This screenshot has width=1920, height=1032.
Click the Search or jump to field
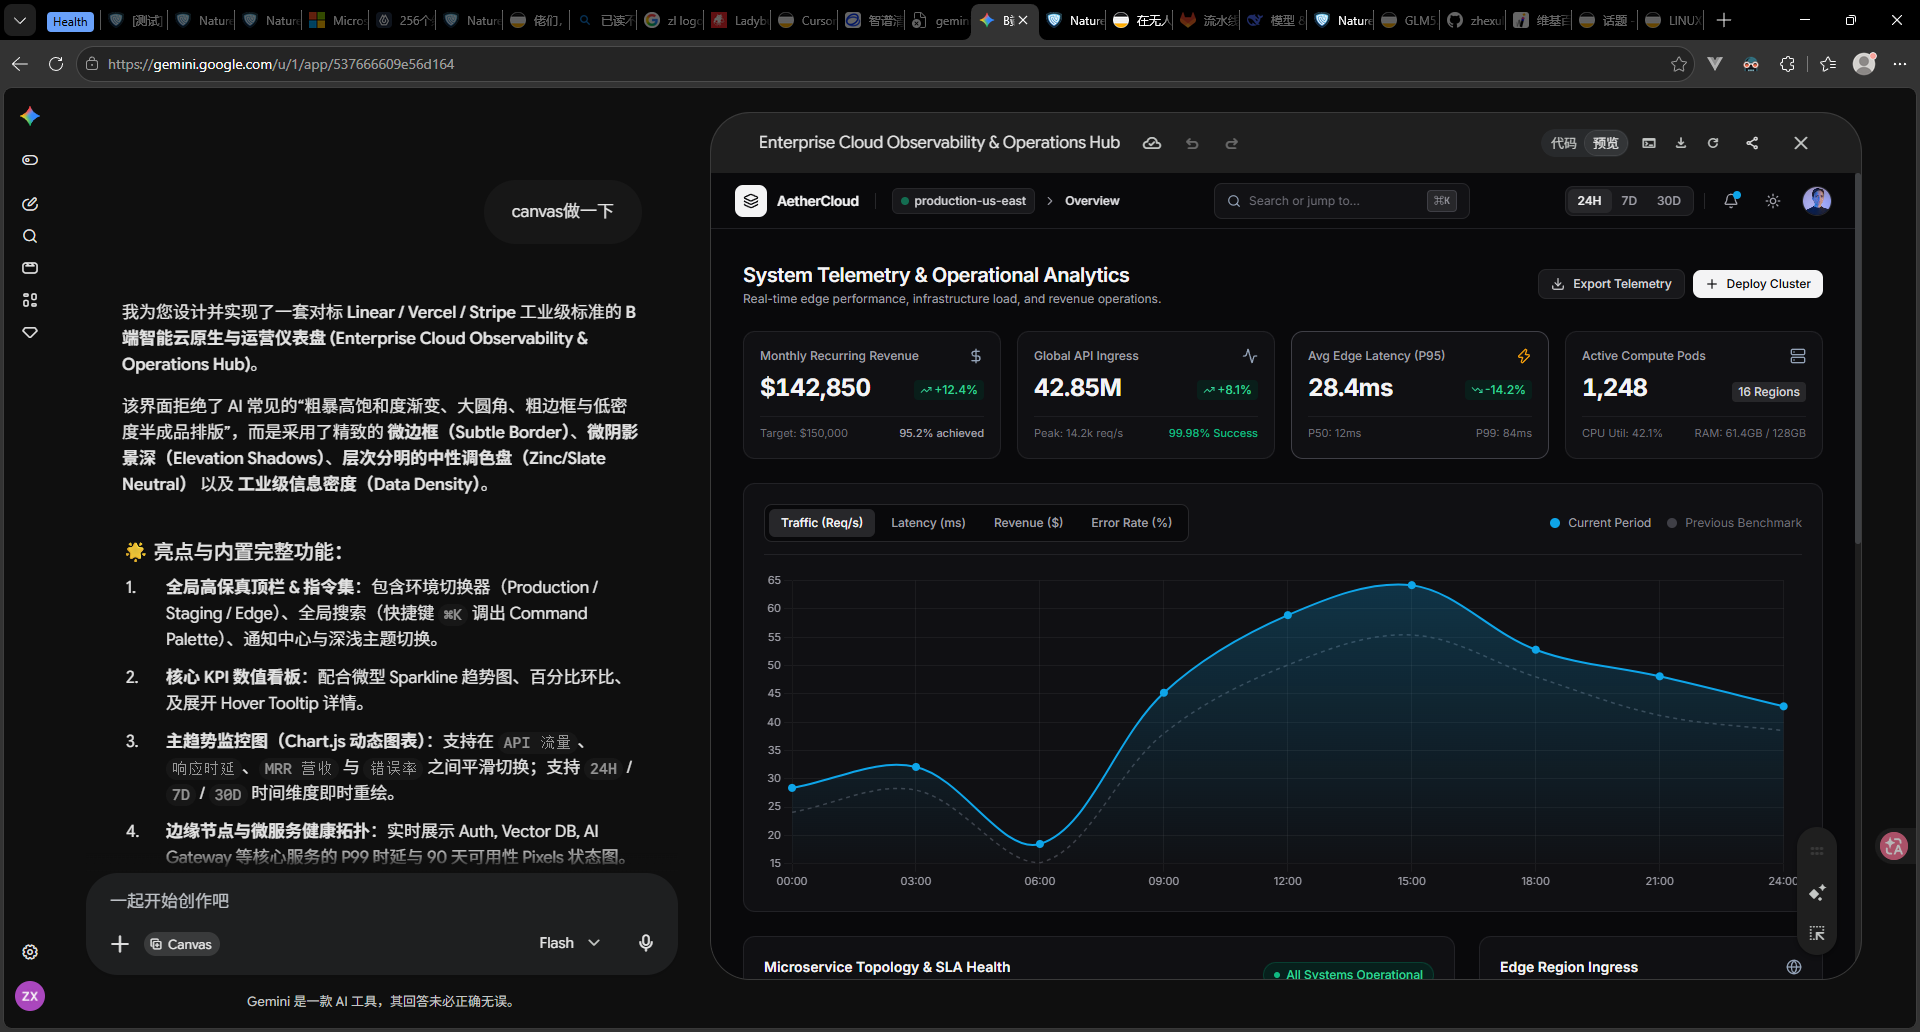pyautogui.click(x=1341, y=201)
